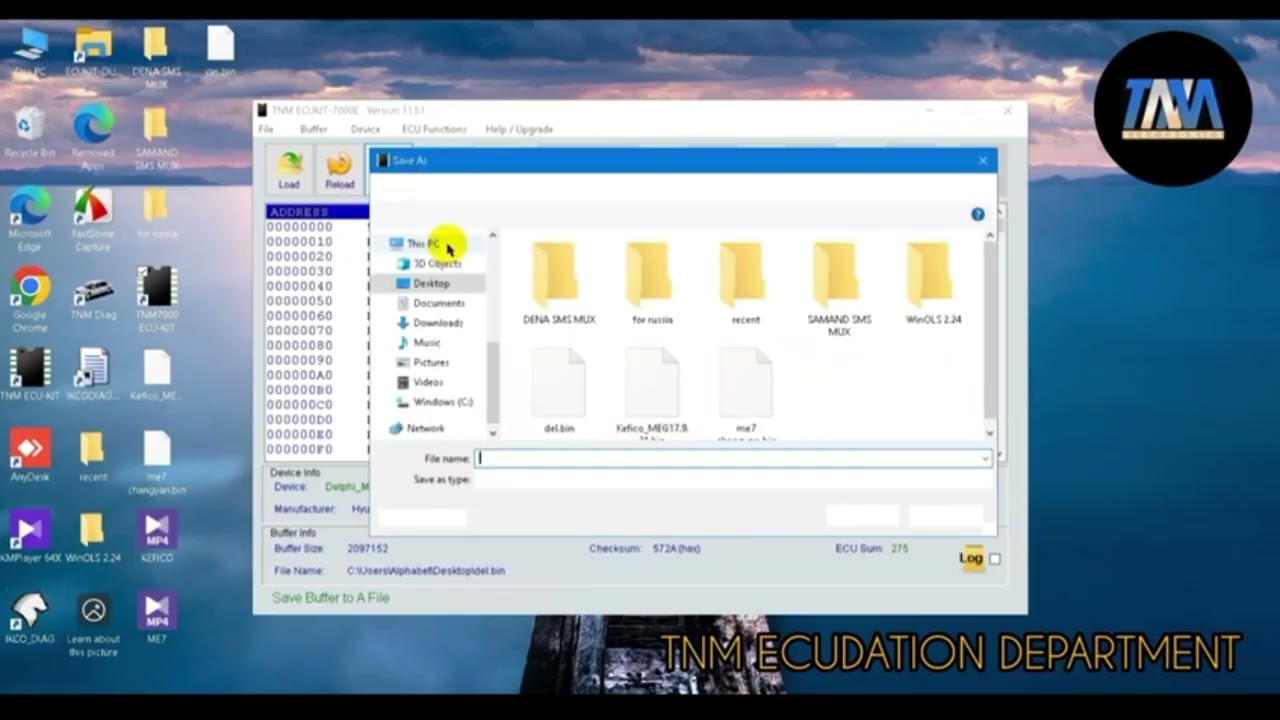The height and width of the screenshot is (720, 1280).
Task: Click the Load toolbar icon in TNM ECUKIT
Action: point(290,170)
